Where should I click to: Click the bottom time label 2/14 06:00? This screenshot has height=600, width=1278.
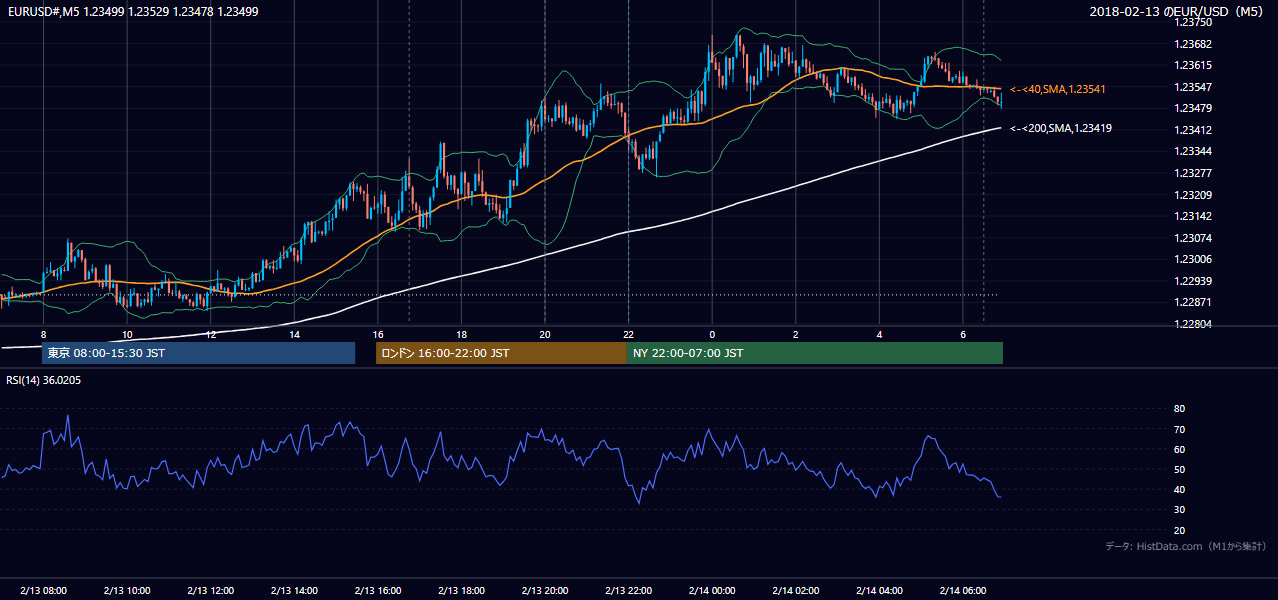tap(963, 591)
